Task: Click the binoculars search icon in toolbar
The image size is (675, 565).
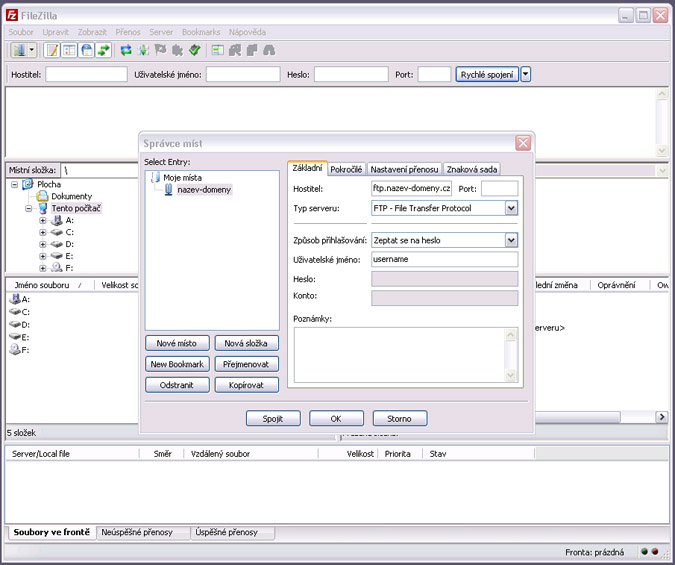Action: point(269,49)
